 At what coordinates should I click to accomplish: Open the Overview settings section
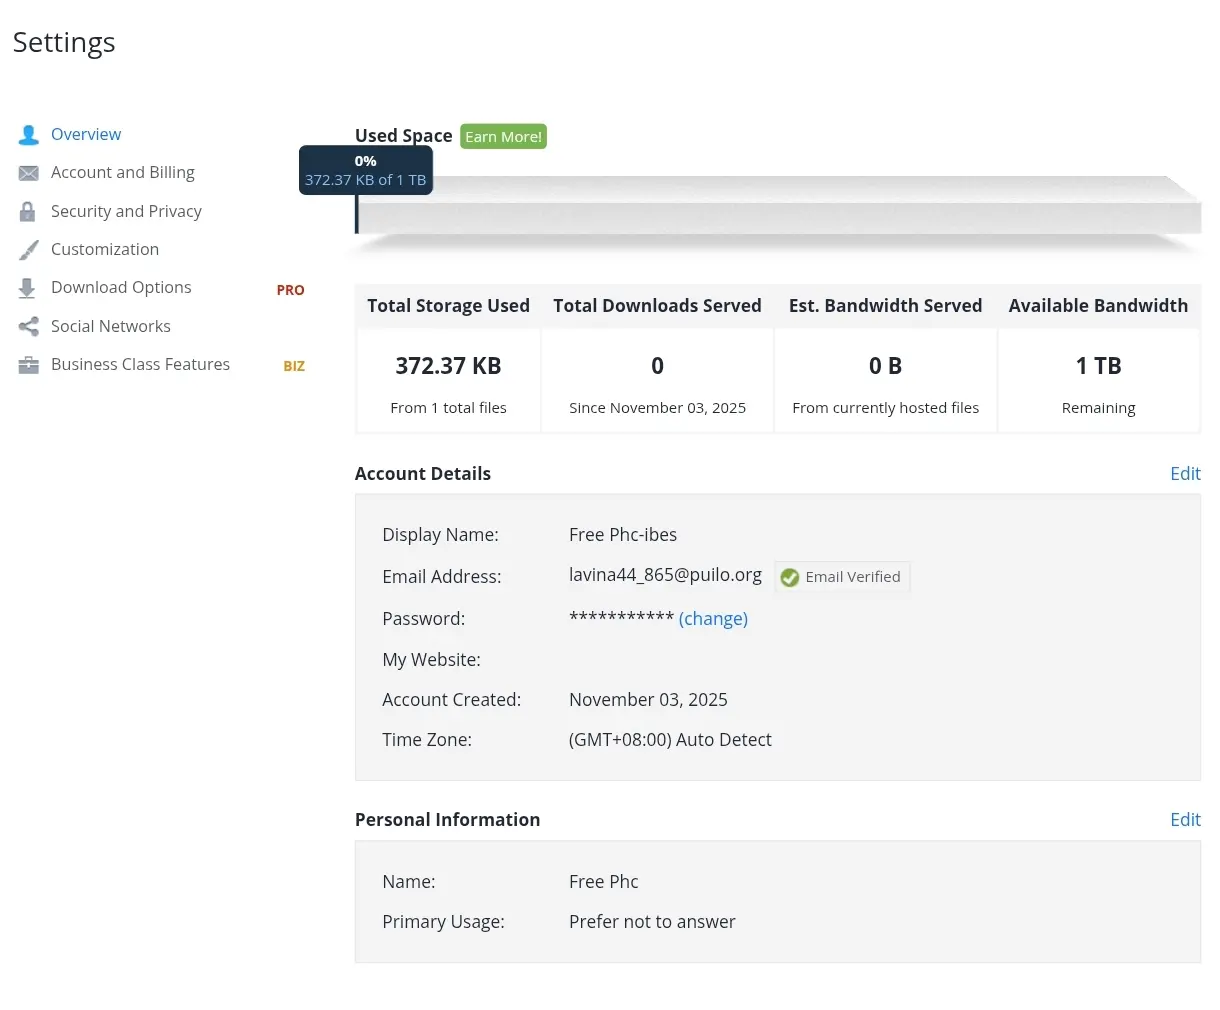tap(86, 134)
